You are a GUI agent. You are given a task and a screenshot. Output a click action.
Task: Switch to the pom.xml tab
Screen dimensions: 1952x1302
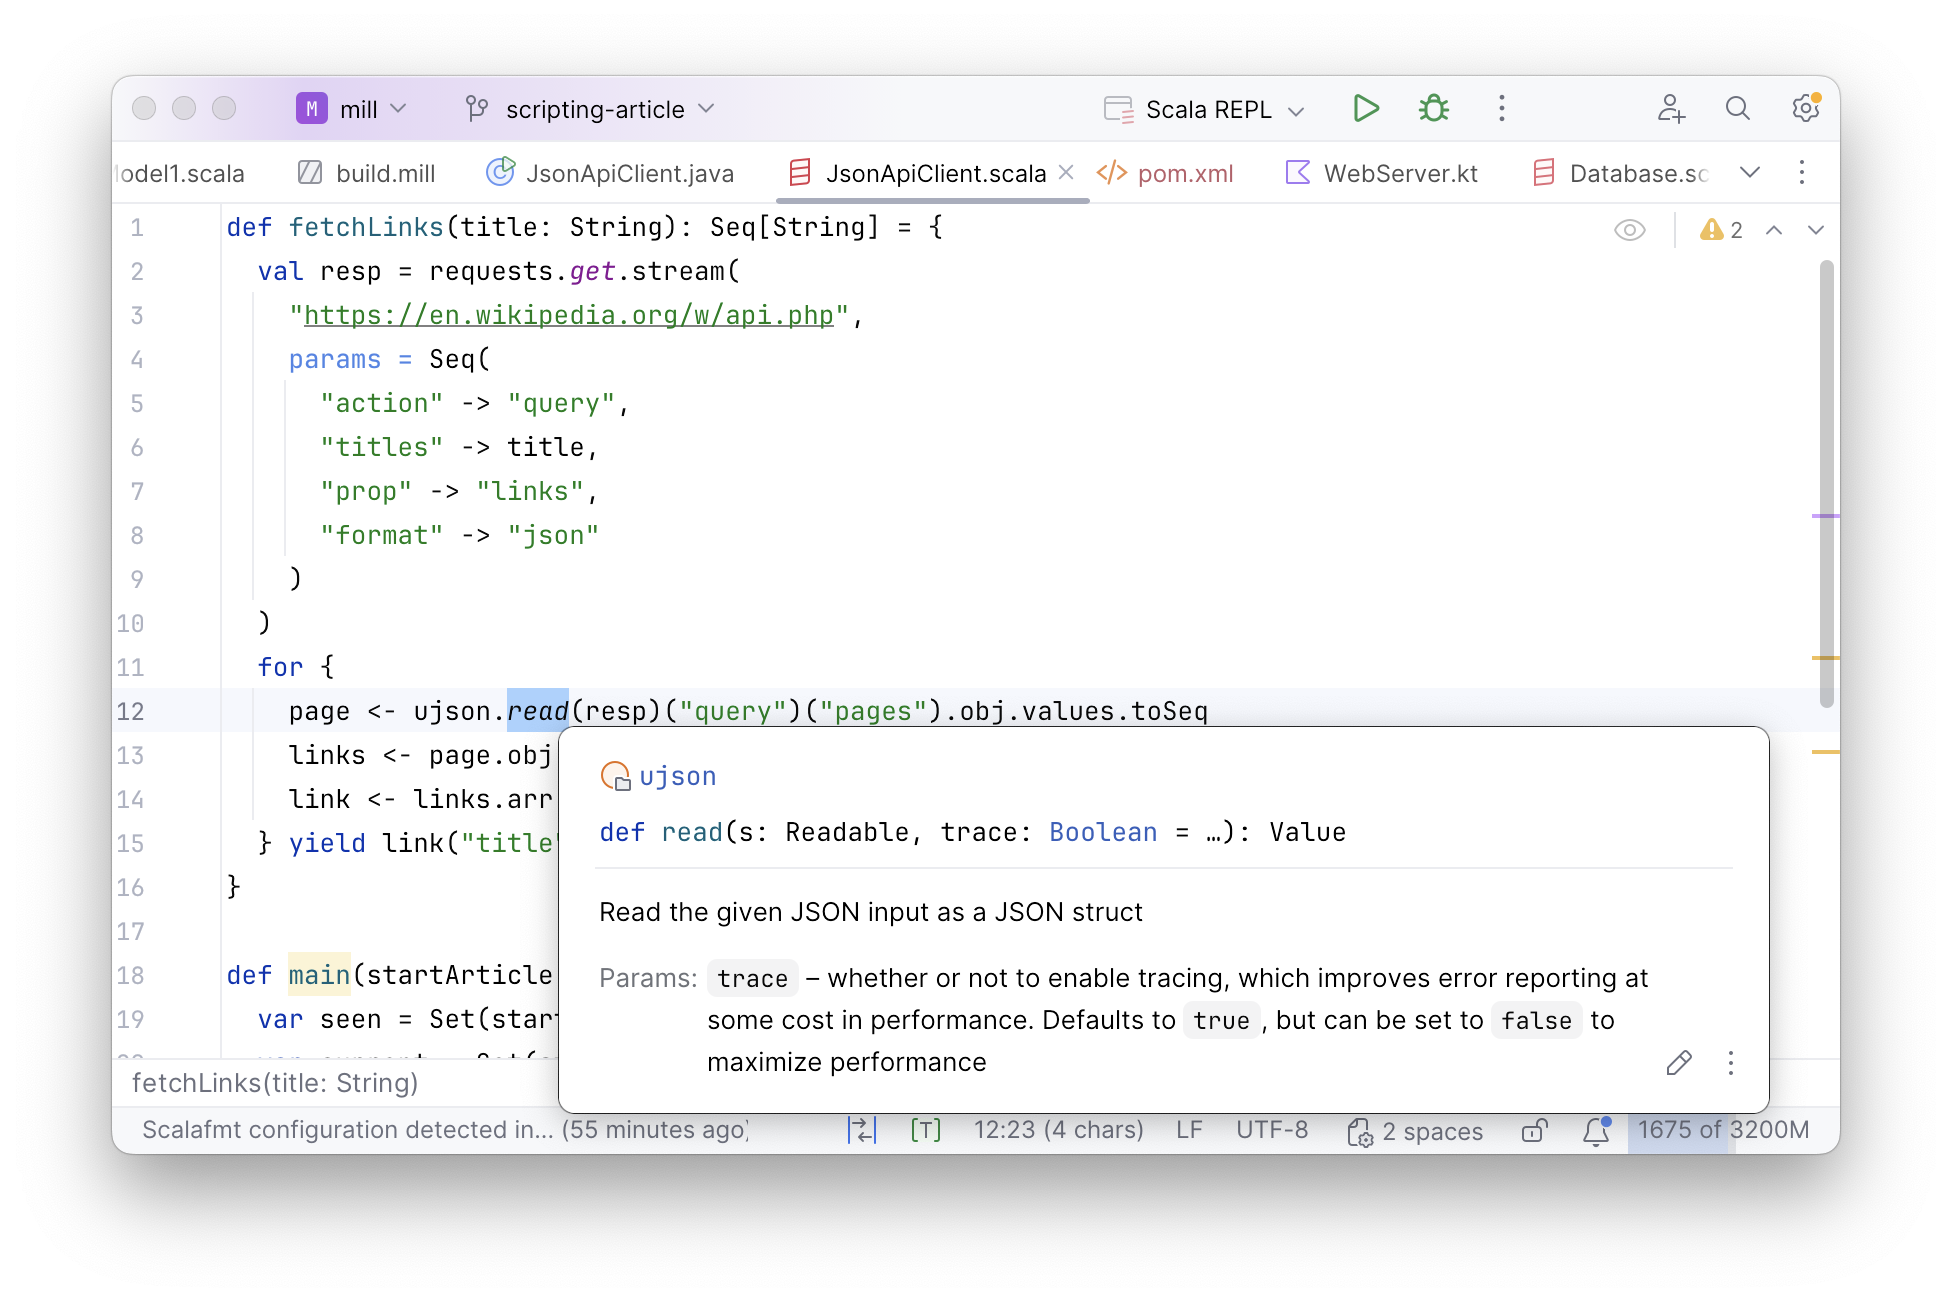click(x=1185, y=172)
